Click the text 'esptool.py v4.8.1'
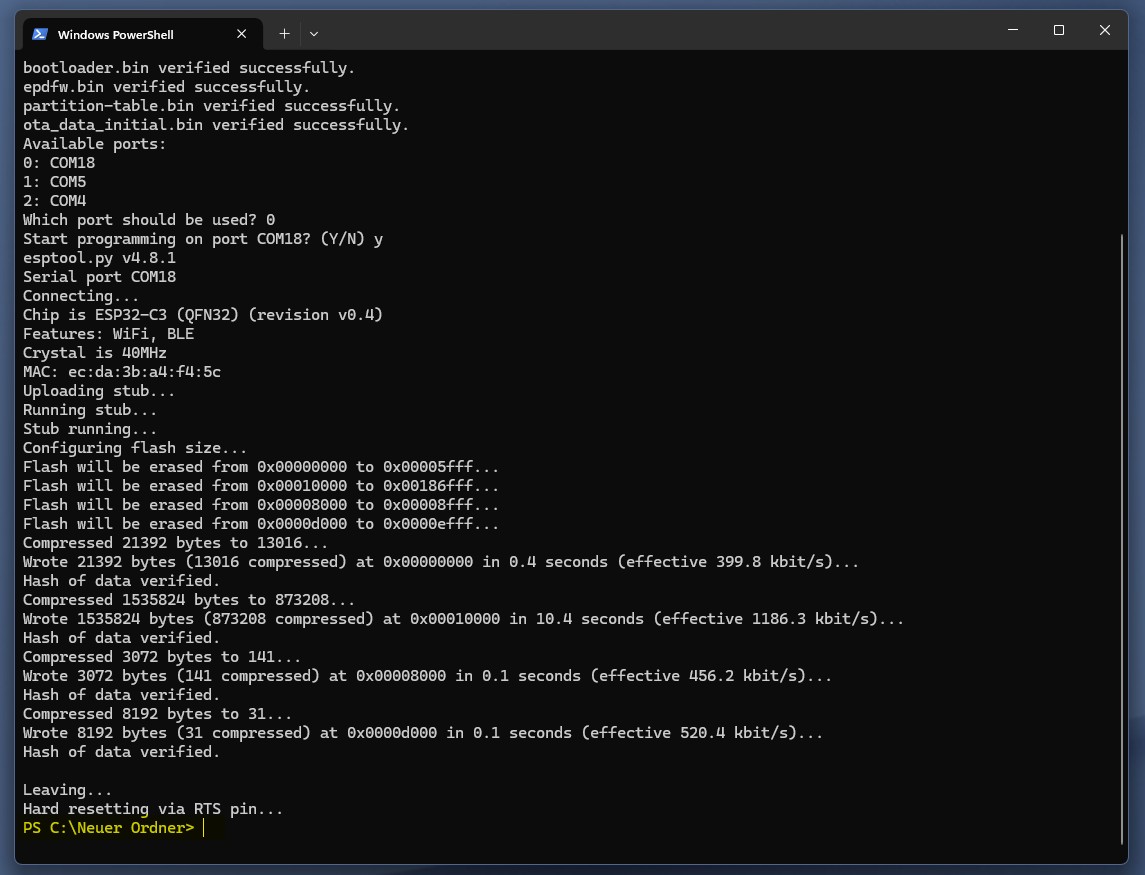1145x875 pixels. pyautogui.click(x=99, y=258)
